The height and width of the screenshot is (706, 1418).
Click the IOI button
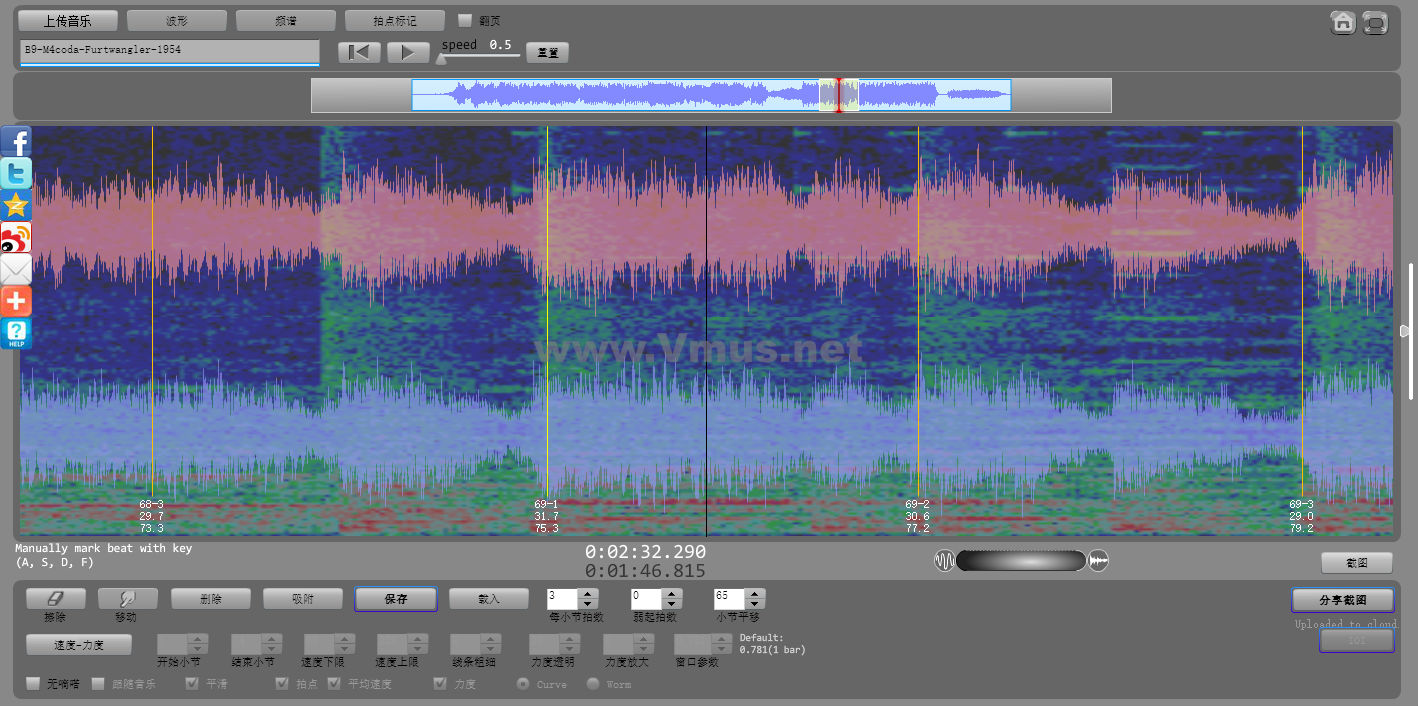pyautogui.click(x=1357, y=640)
